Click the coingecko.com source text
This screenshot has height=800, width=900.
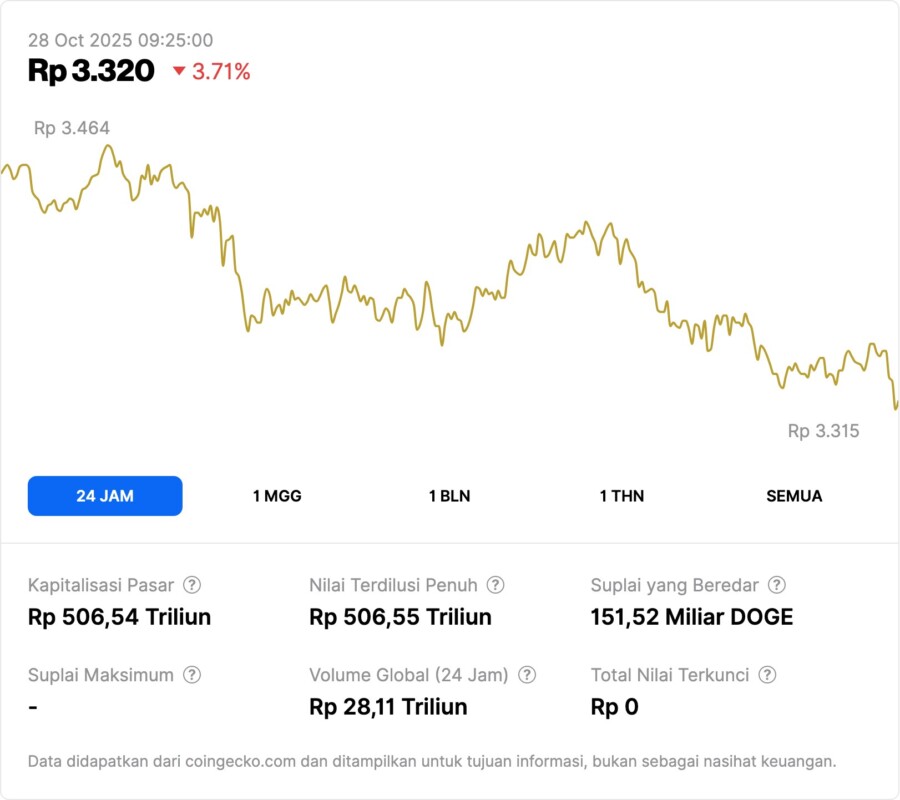[240, 761]
